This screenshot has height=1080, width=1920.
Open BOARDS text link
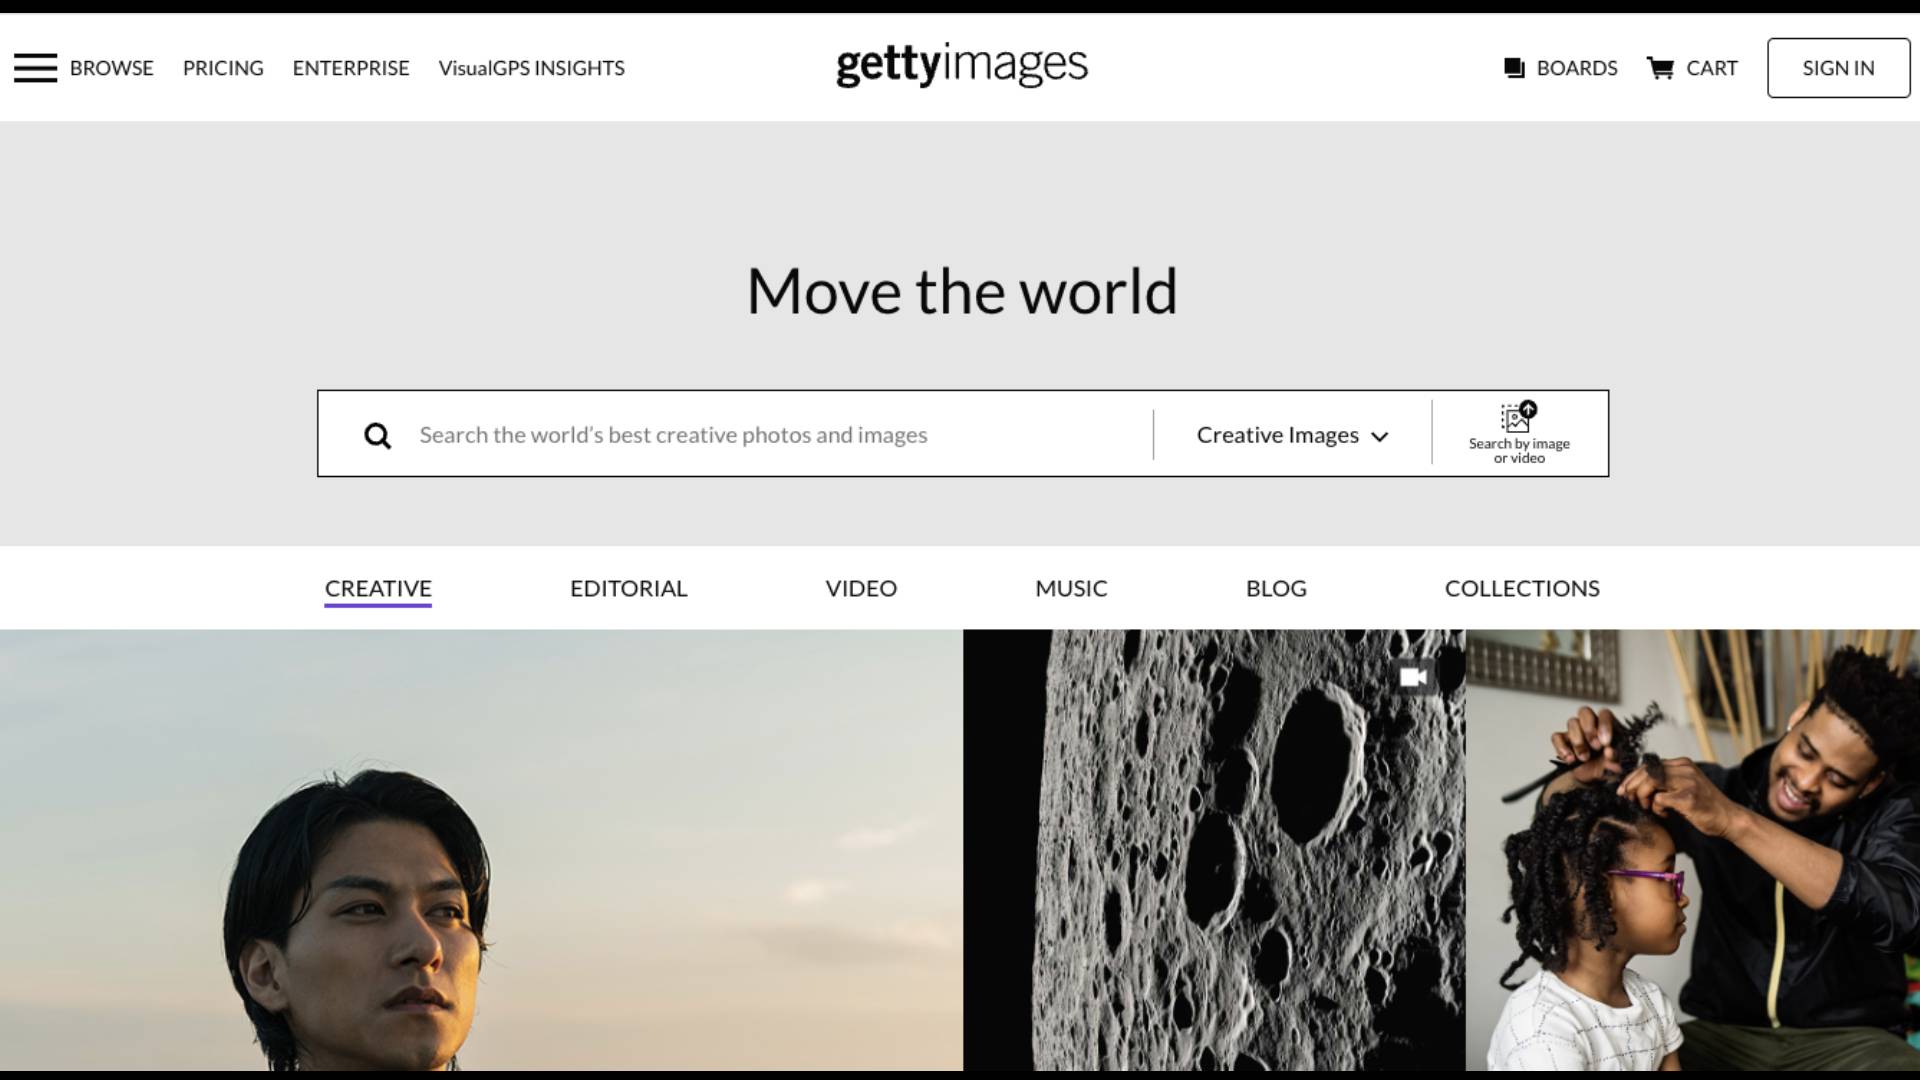tap(1576, 68)
